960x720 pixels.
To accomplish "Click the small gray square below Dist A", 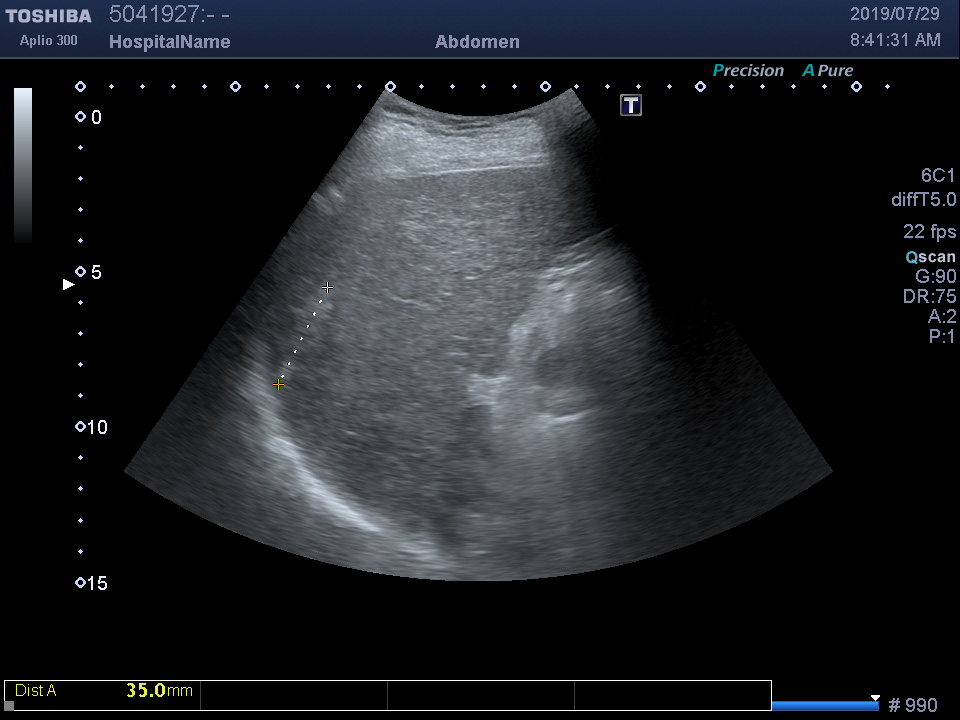I will coord(10,706).
